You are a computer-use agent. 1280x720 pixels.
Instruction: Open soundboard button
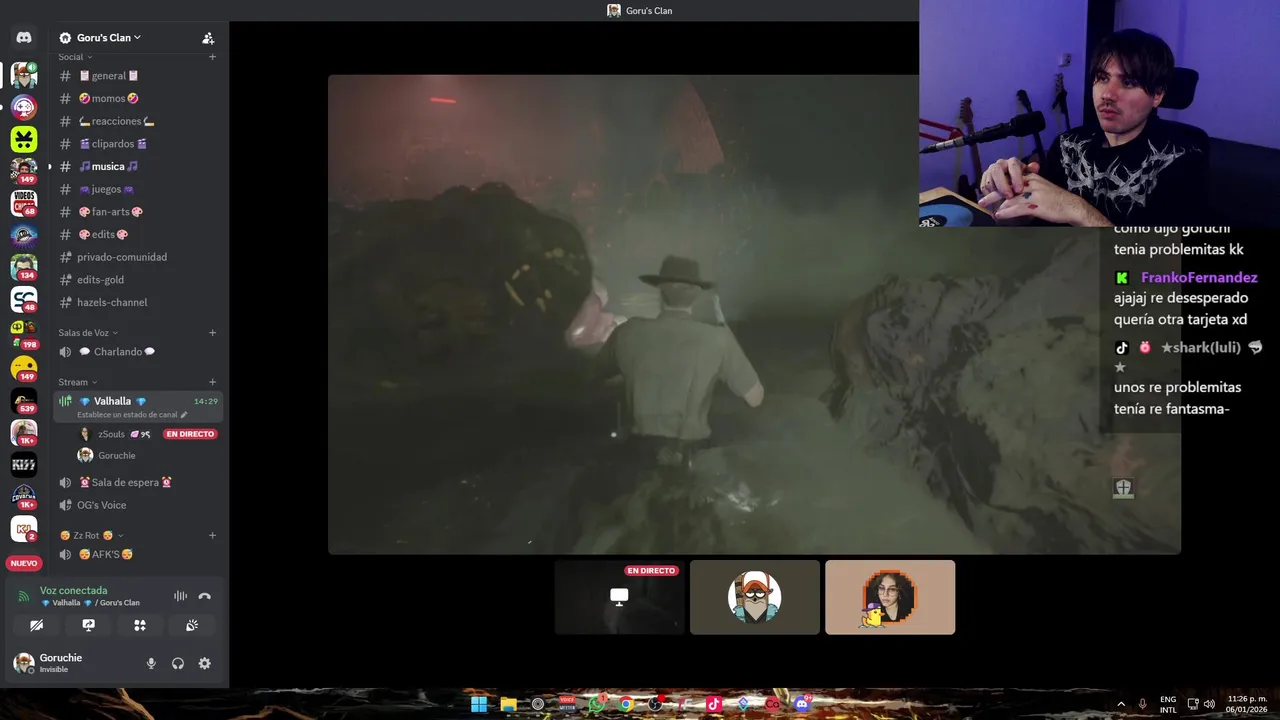point(192,625)
